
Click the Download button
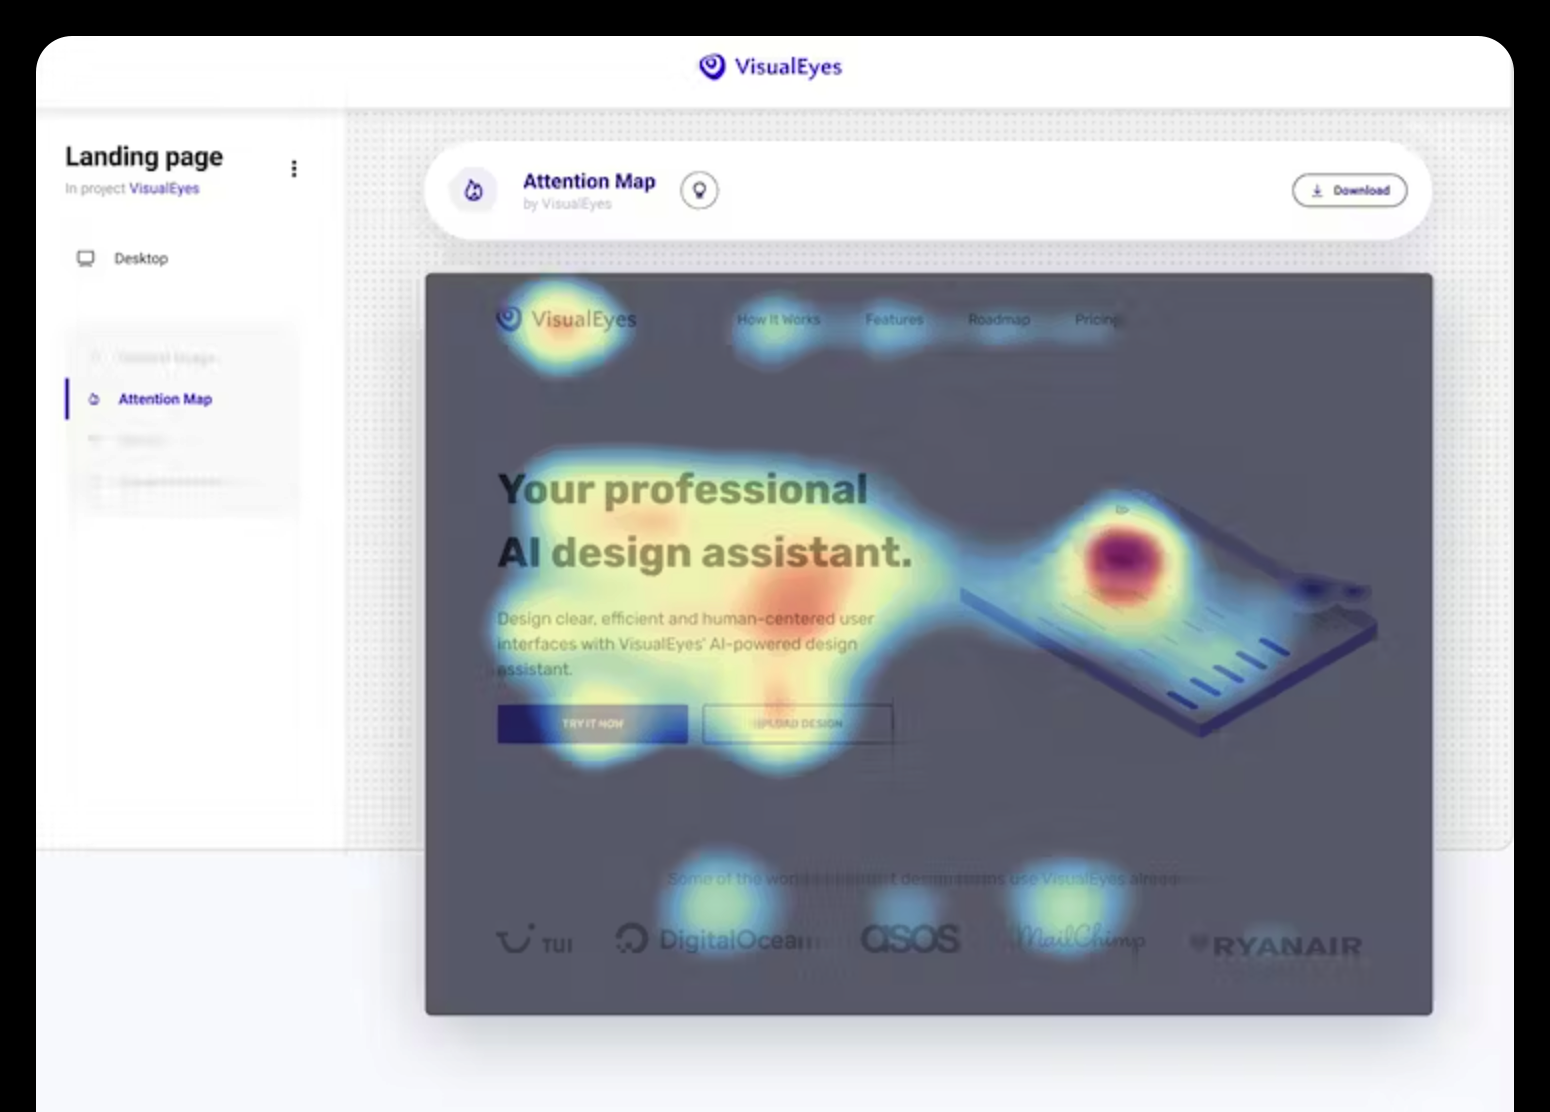point(1349,190)
